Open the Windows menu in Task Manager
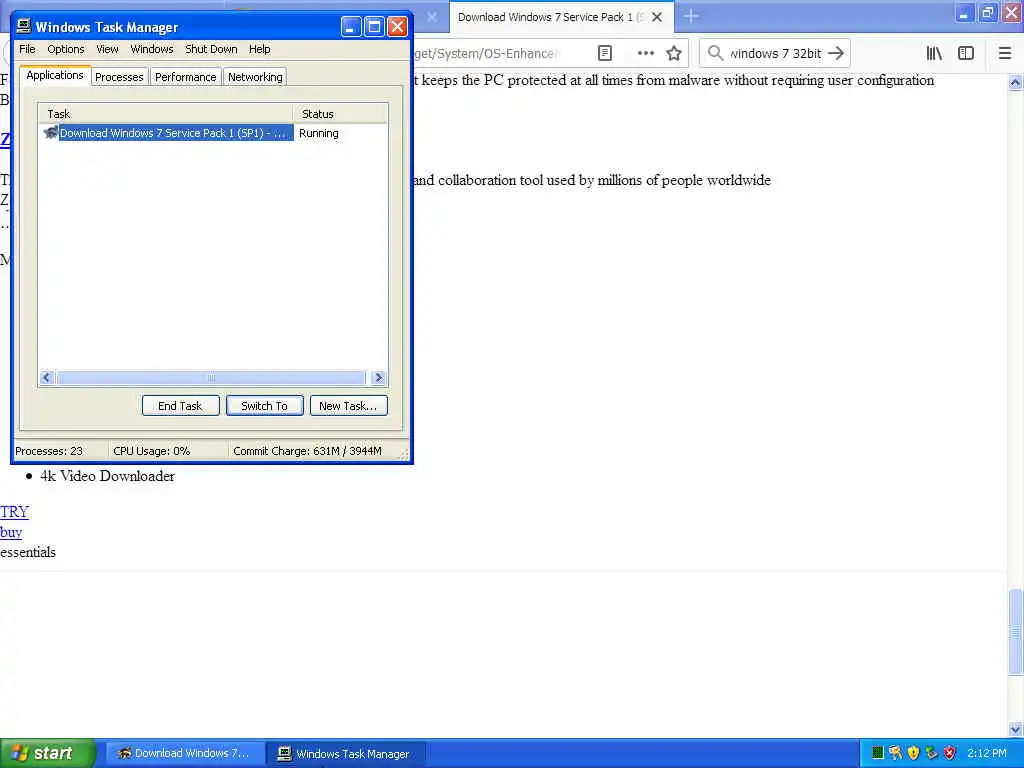 point(152,49)
